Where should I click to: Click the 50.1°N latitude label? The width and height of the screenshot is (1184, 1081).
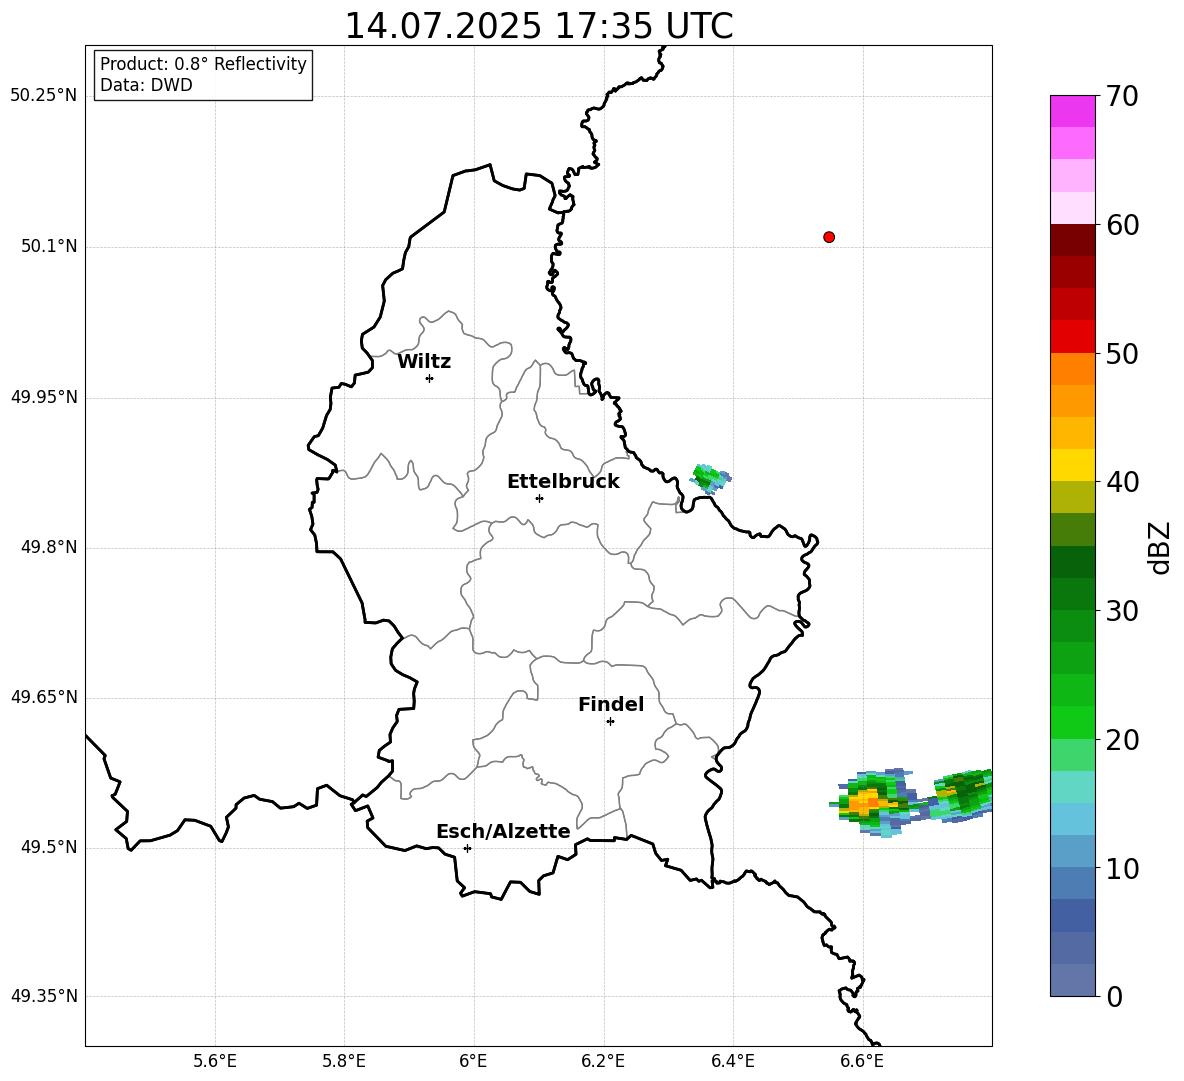coord(49,247)
